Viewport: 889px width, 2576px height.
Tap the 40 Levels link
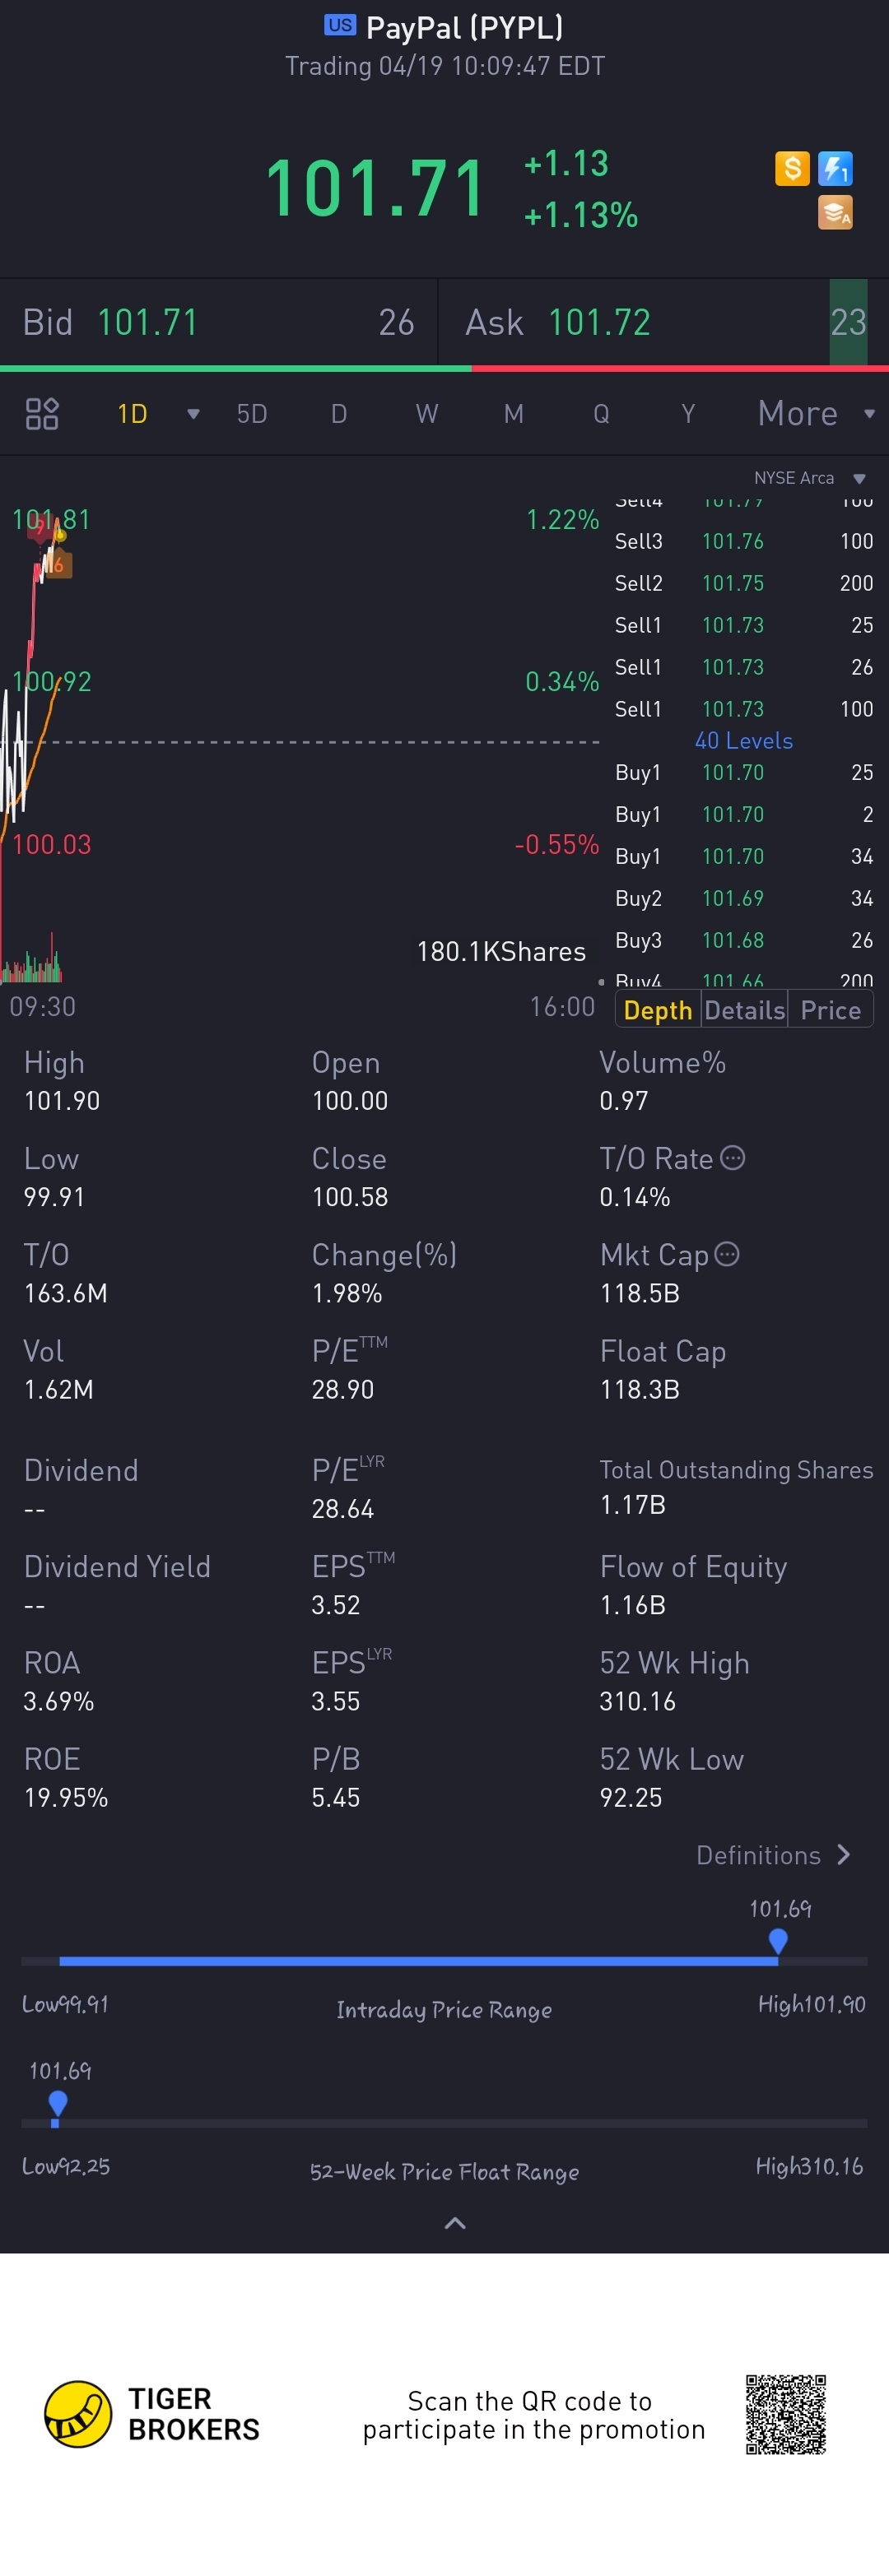[744, 741]
